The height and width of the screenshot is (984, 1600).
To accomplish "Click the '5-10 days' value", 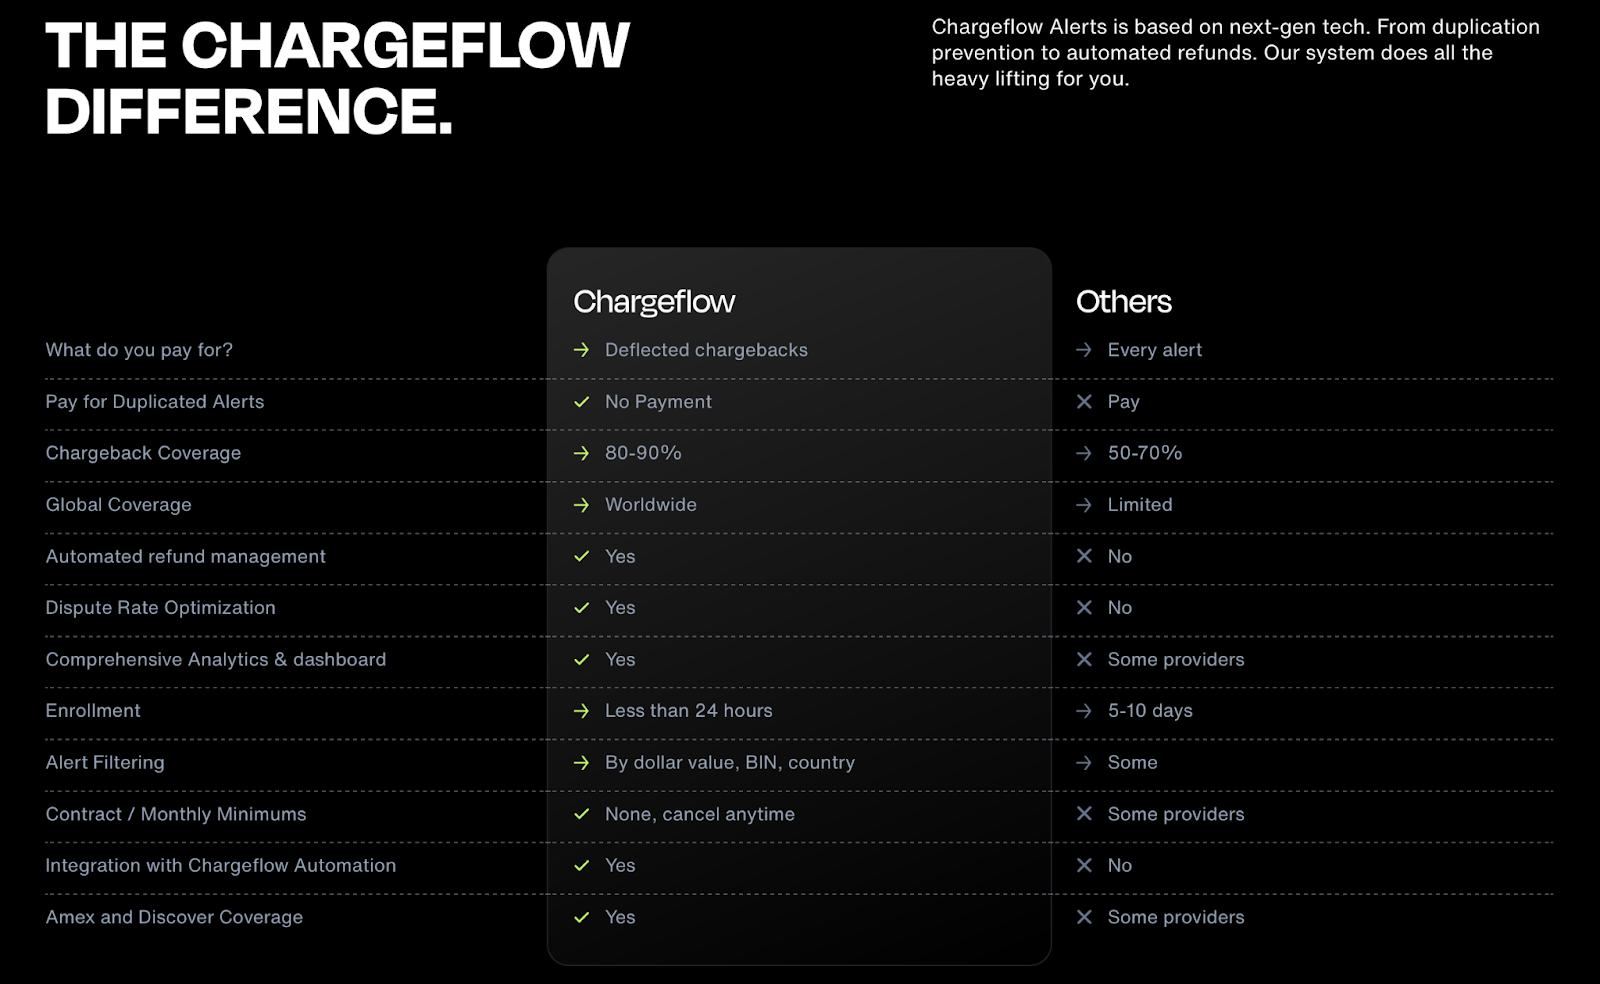I will (x=1150, y=711).
